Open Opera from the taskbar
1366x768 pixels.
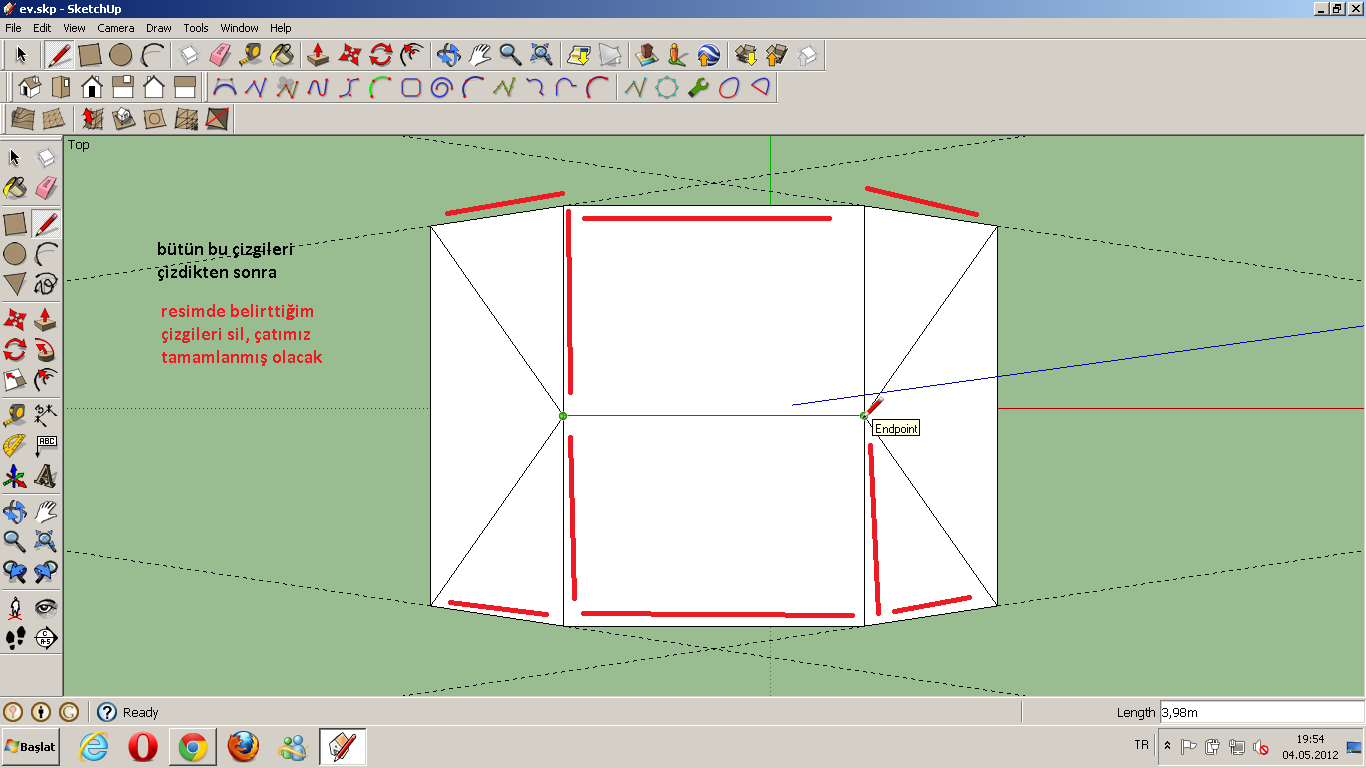(x=143, y=746)
